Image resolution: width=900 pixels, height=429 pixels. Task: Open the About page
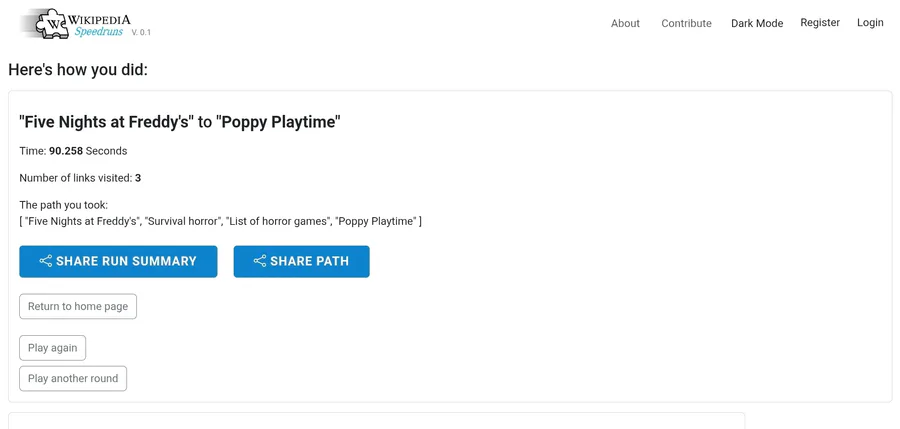[x=625, y=24]
